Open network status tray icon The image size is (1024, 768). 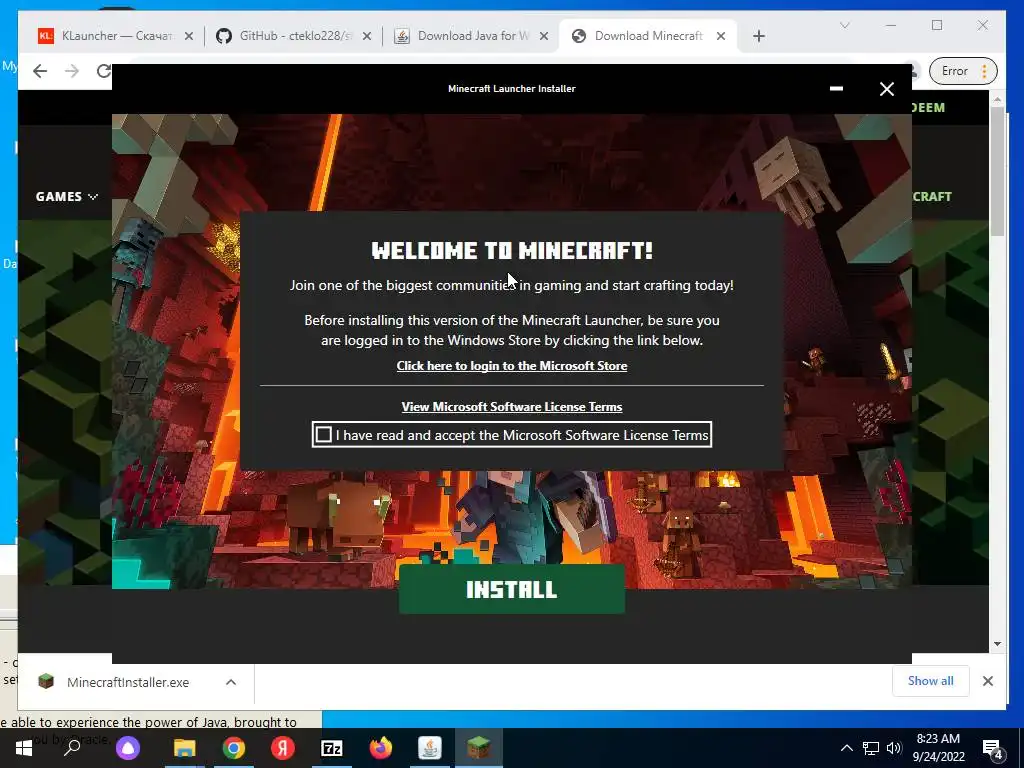tap(871, 748)
